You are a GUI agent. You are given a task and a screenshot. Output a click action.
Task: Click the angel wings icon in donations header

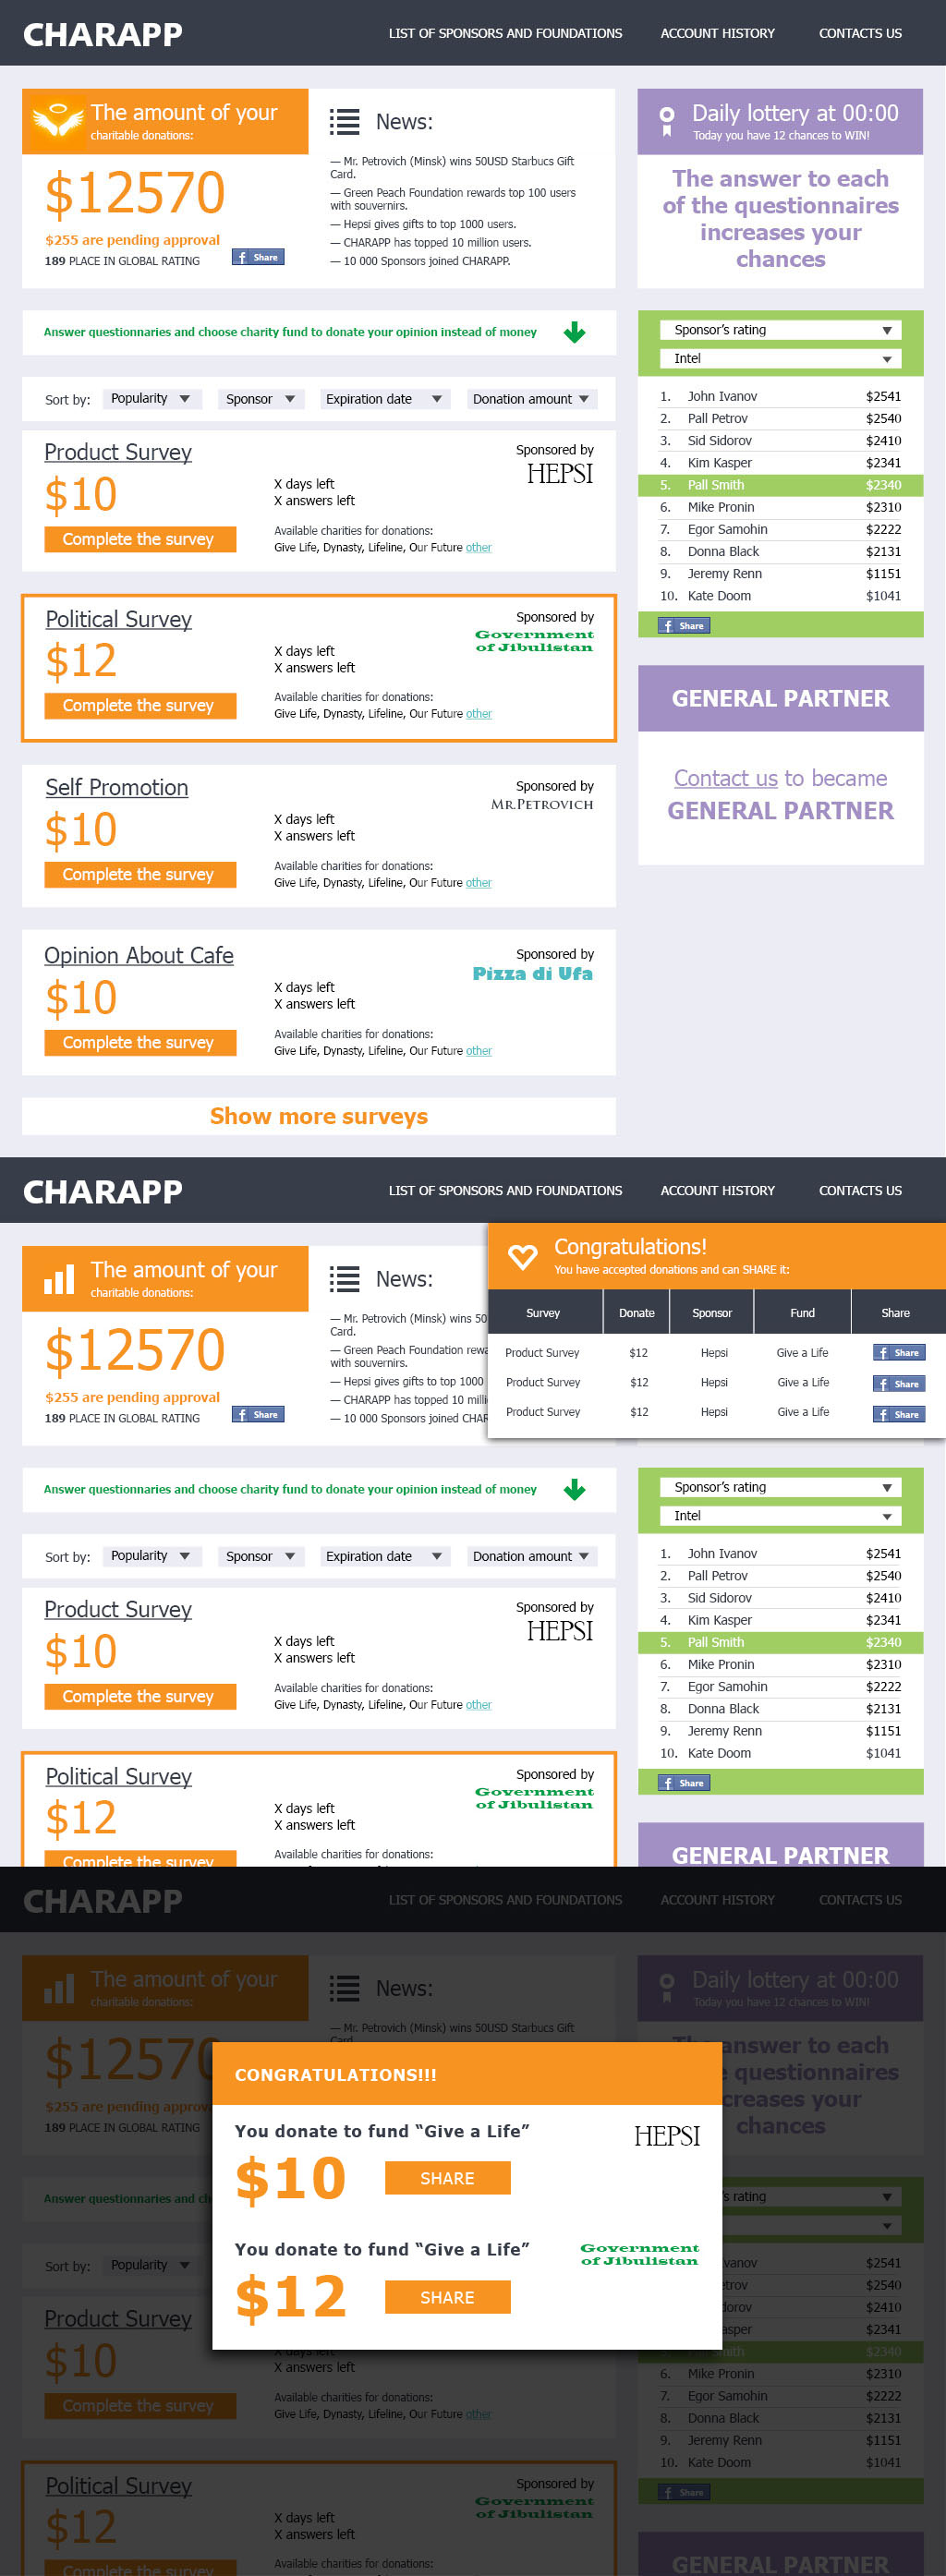click(x=57, y=121)
